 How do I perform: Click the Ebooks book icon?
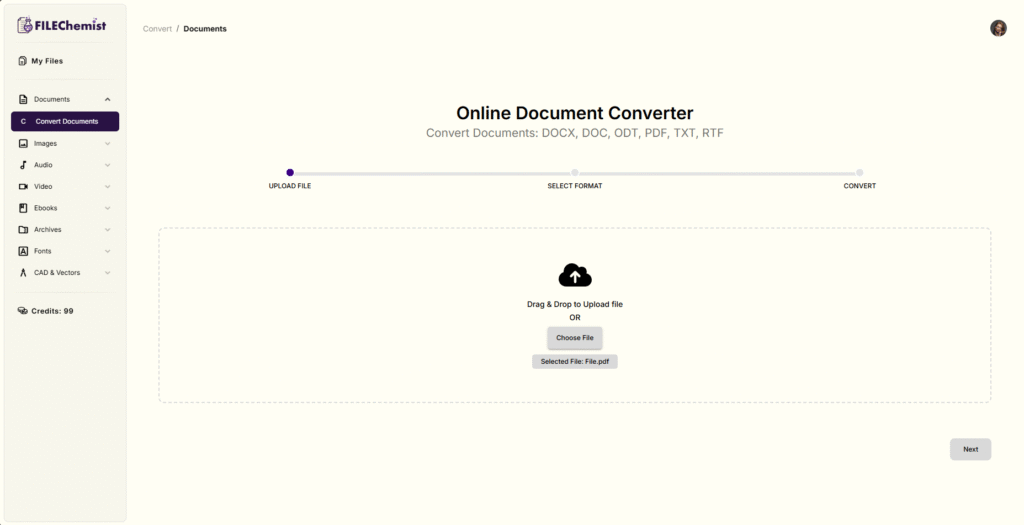(x=23, y=208)
